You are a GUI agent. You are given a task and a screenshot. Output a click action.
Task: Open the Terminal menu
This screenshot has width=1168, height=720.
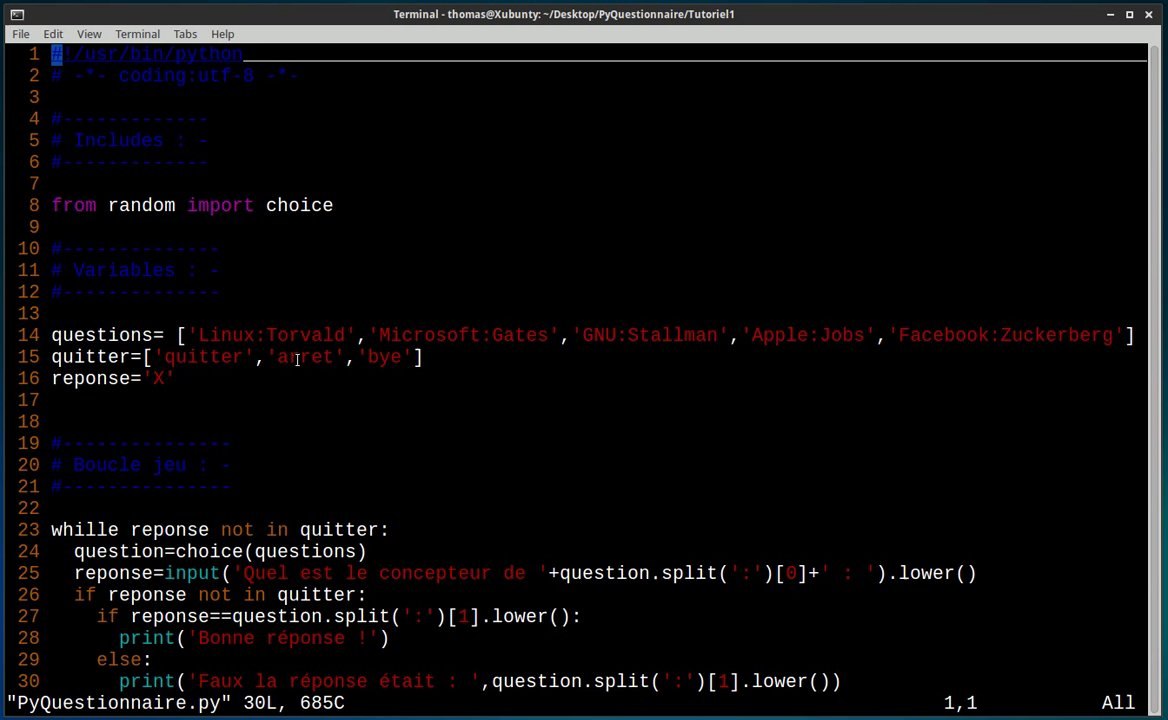[137, 34]
